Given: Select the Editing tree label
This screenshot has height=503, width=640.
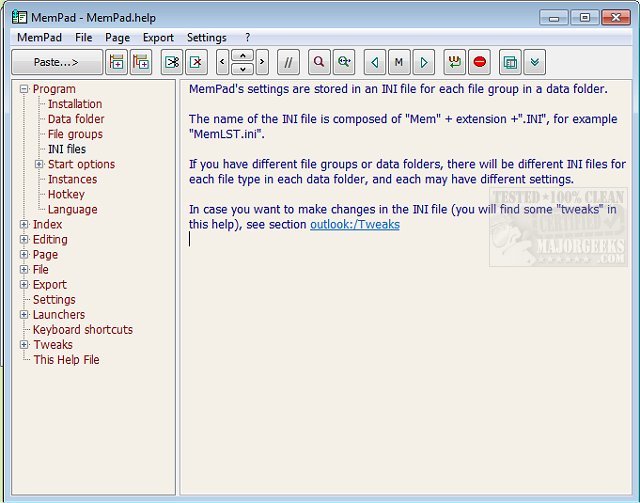Looking at the screenshot, I should tap(50, 239).
